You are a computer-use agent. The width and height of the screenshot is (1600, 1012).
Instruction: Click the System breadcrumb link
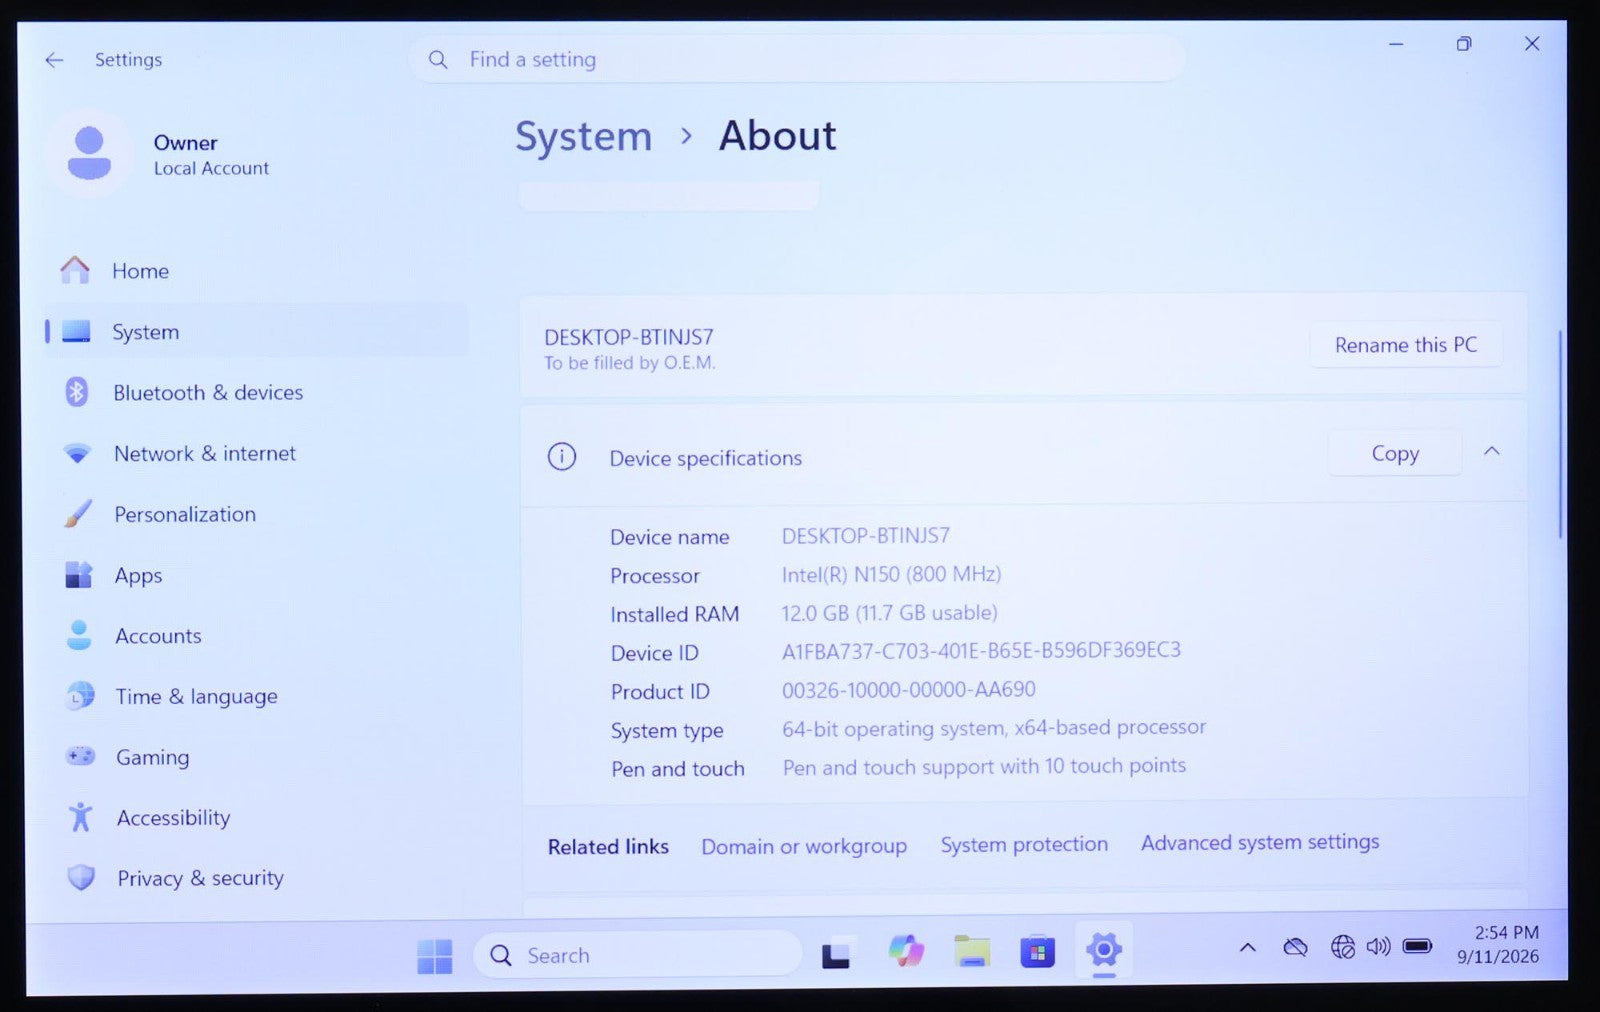[583, 137]
